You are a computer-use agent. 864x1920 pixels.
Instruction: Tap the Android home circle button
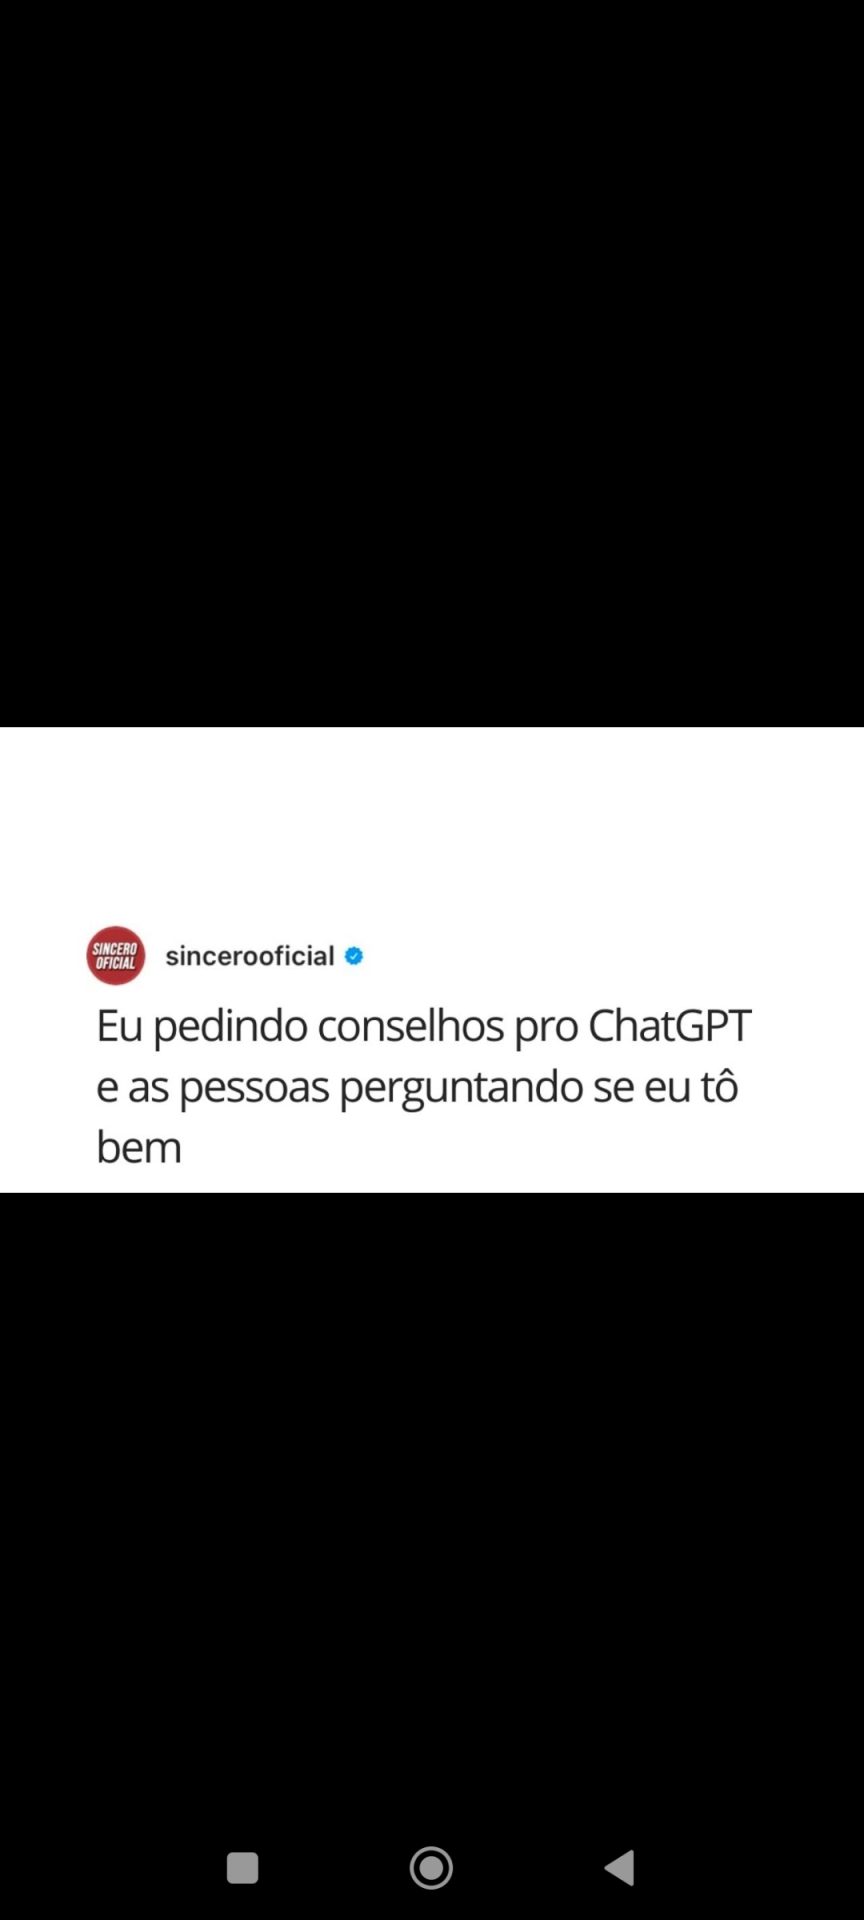click(432, 1867)
